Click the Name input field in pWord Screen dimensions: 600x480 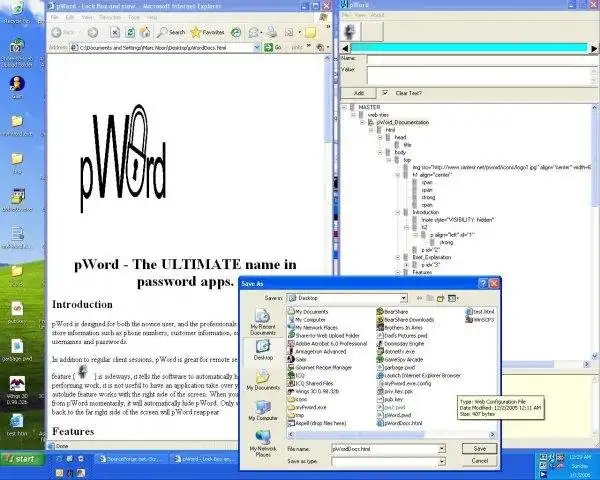(x=483, y=59)
